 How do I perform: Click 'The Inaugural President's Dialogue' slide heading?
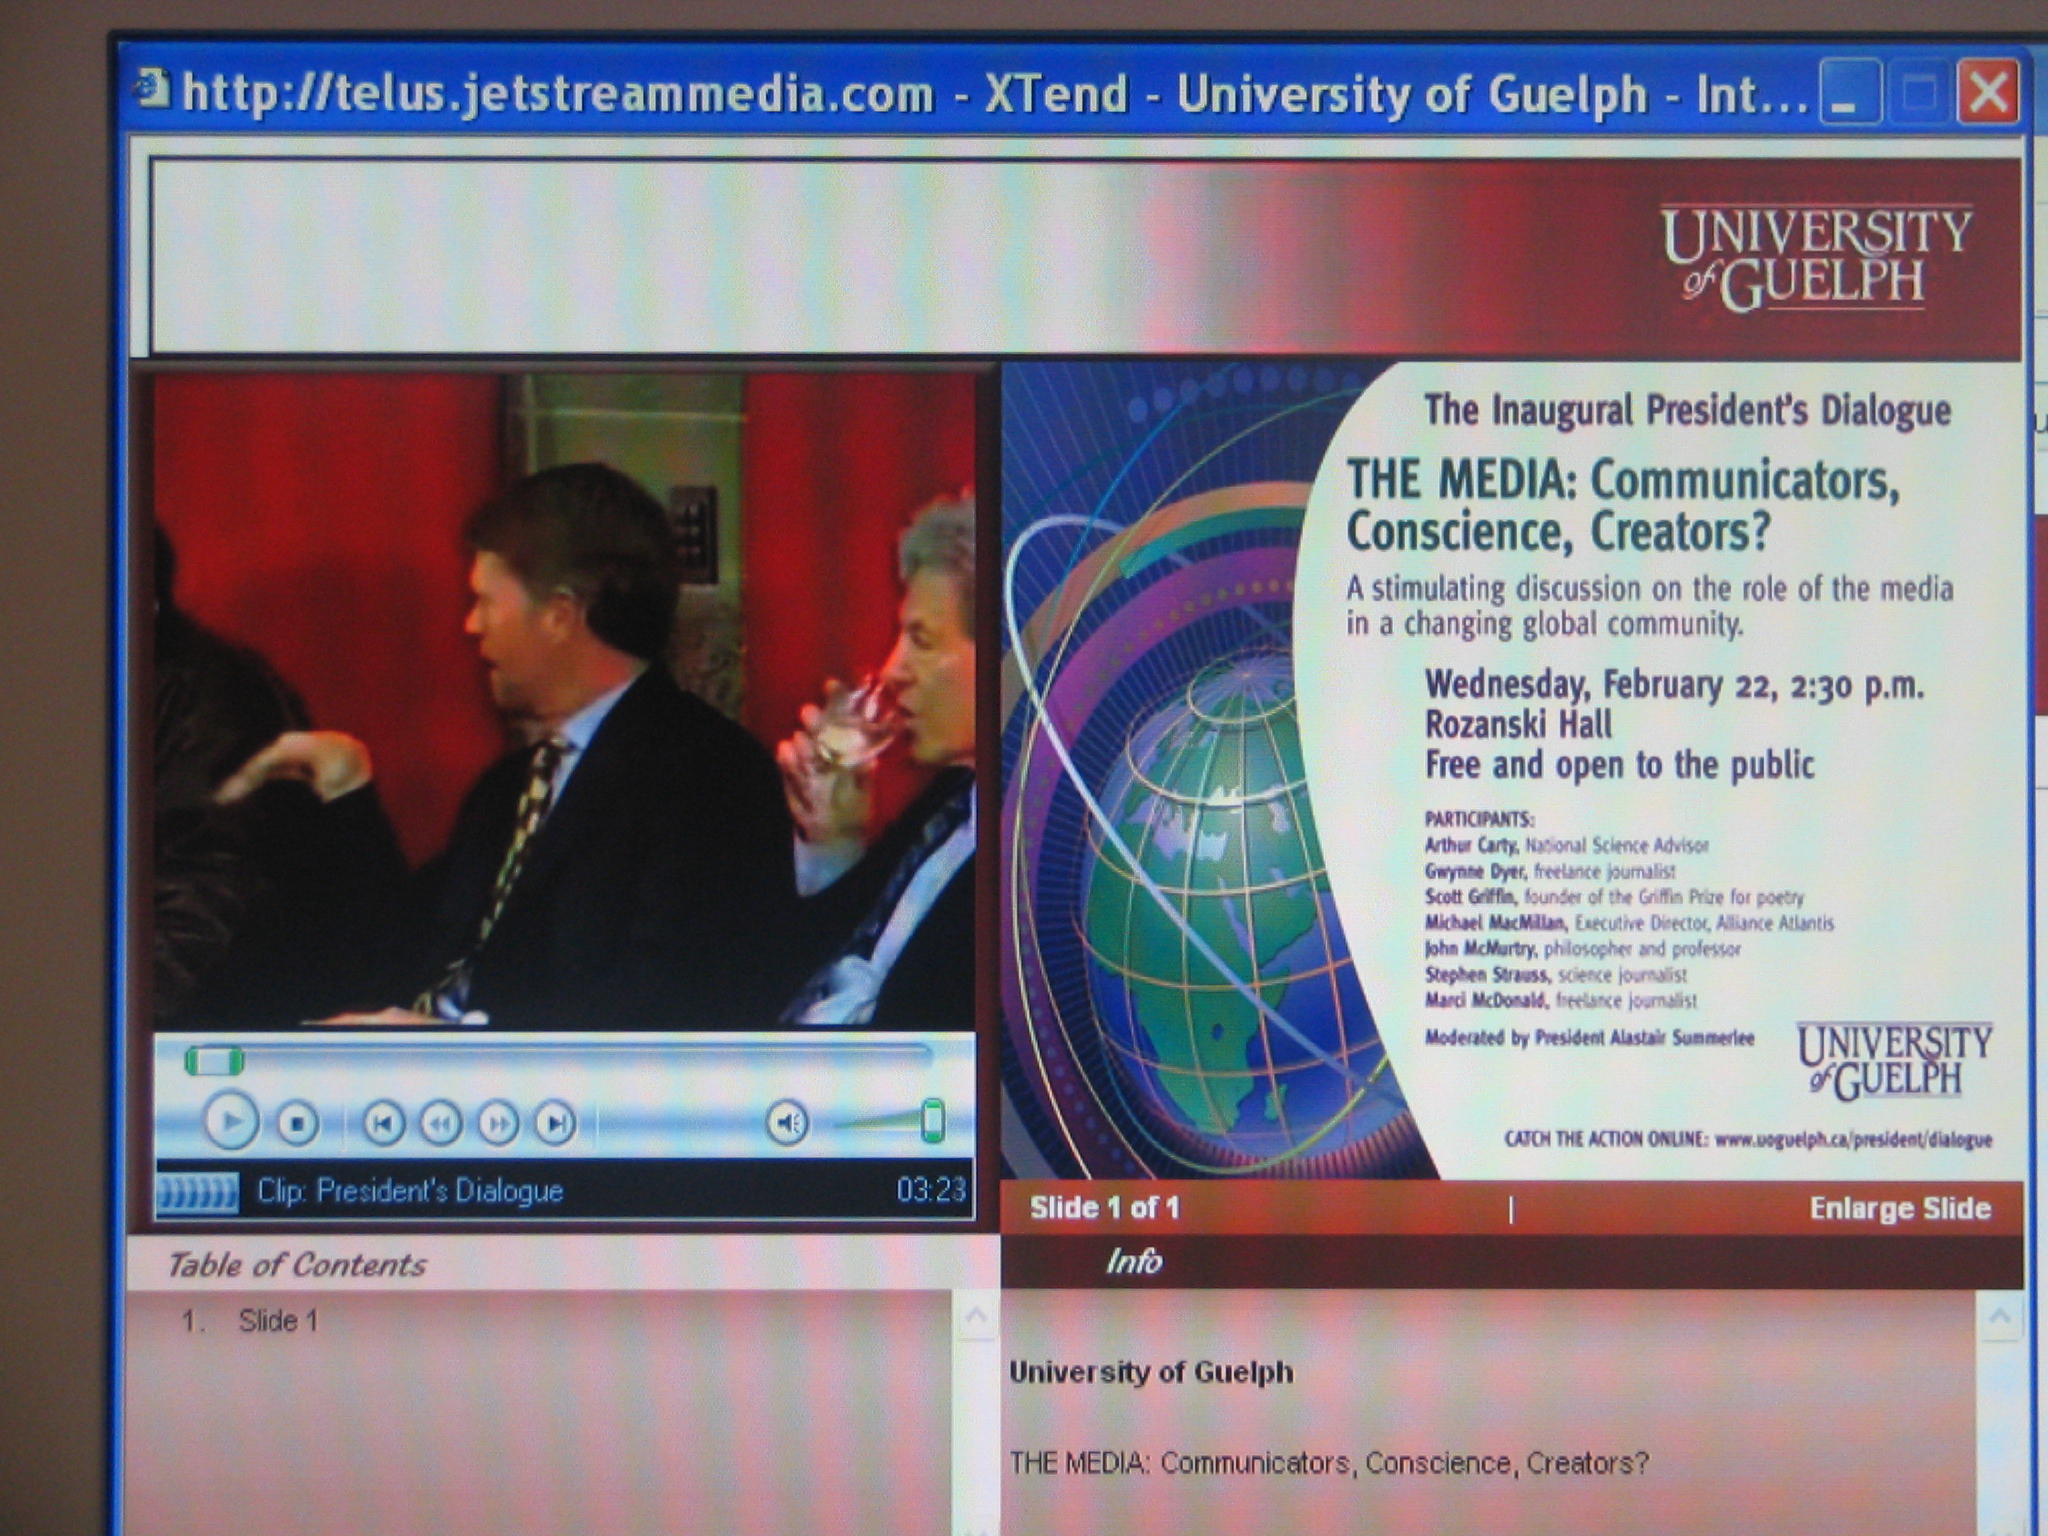point(1687,410)
